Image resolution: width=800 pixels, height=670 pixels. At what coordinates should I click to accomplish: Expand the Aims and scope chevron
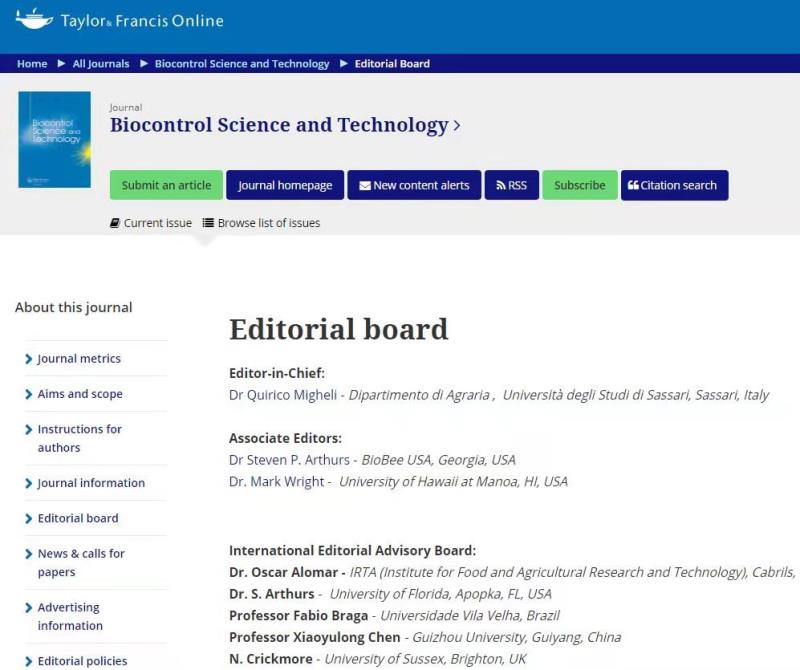pyautogui.click(x=29, y=394)
